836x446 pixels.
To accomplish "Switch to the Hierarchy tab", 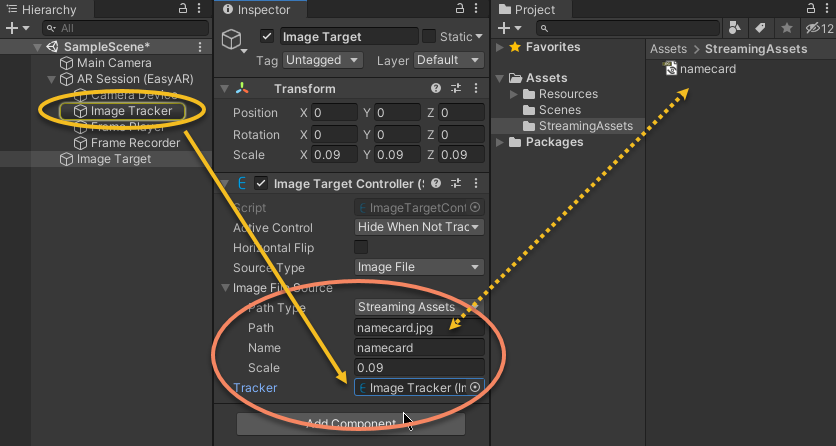I will tap(40, 9).
